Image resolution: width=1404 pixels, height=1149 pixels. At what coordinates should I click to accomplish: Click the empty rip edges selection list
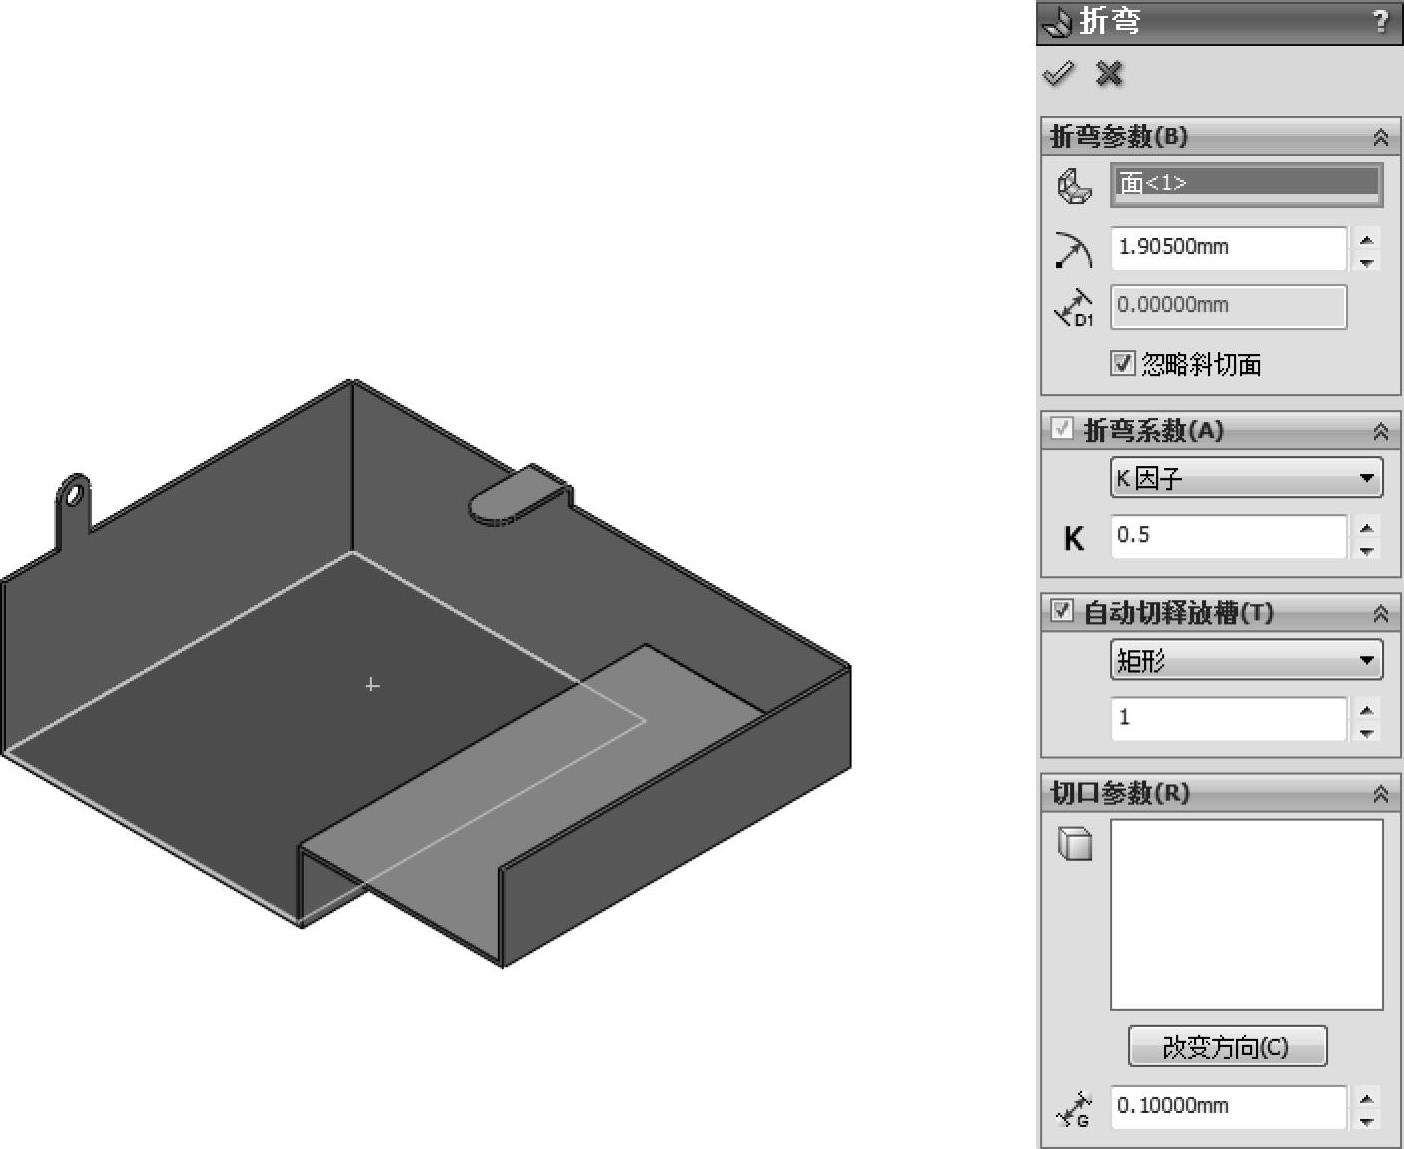coord(1247,915)
